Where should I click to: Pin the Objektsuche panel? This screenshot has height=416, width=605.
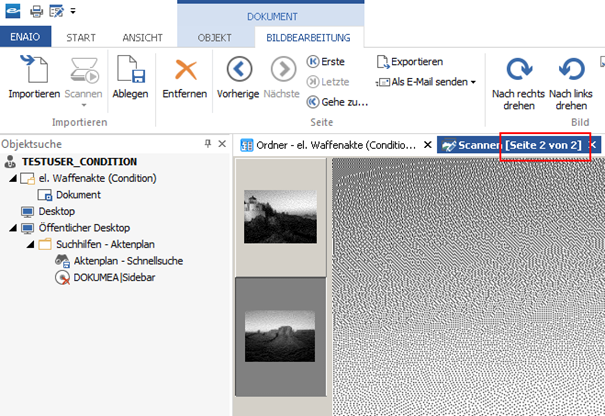[208, 144]
